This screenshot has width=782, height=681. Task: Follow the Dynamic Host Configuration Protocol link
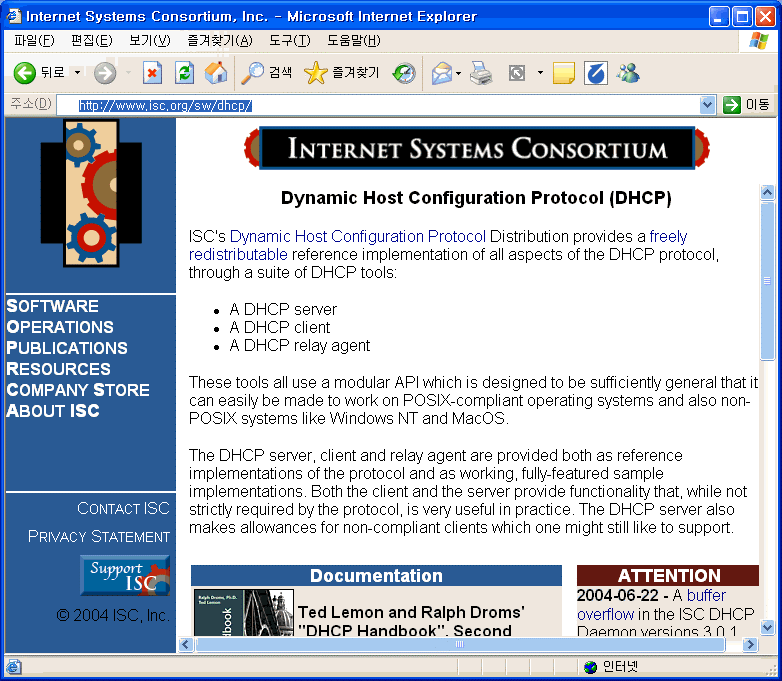358,236
